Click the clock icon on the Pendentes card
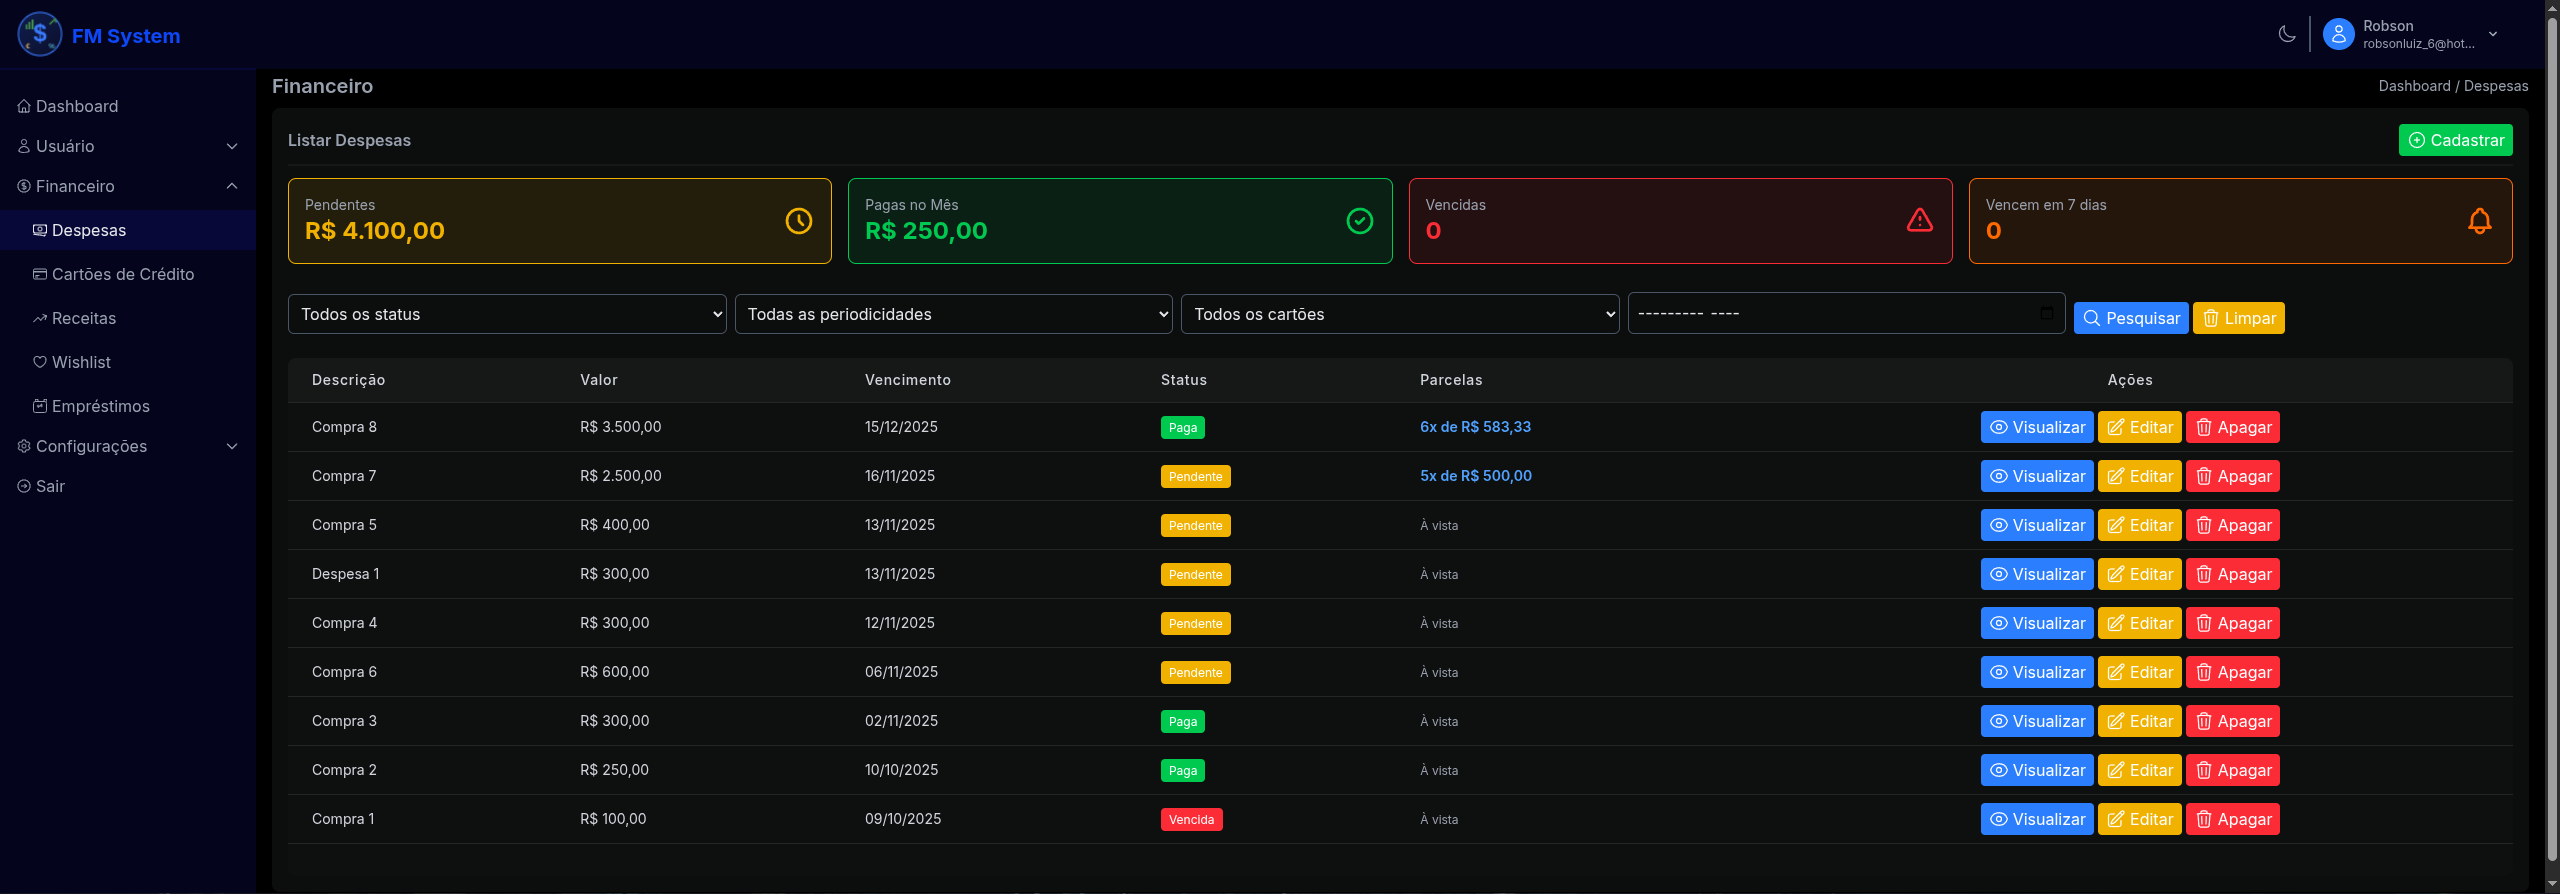Screen dimensions: 2560x894 tap(798, 221)
